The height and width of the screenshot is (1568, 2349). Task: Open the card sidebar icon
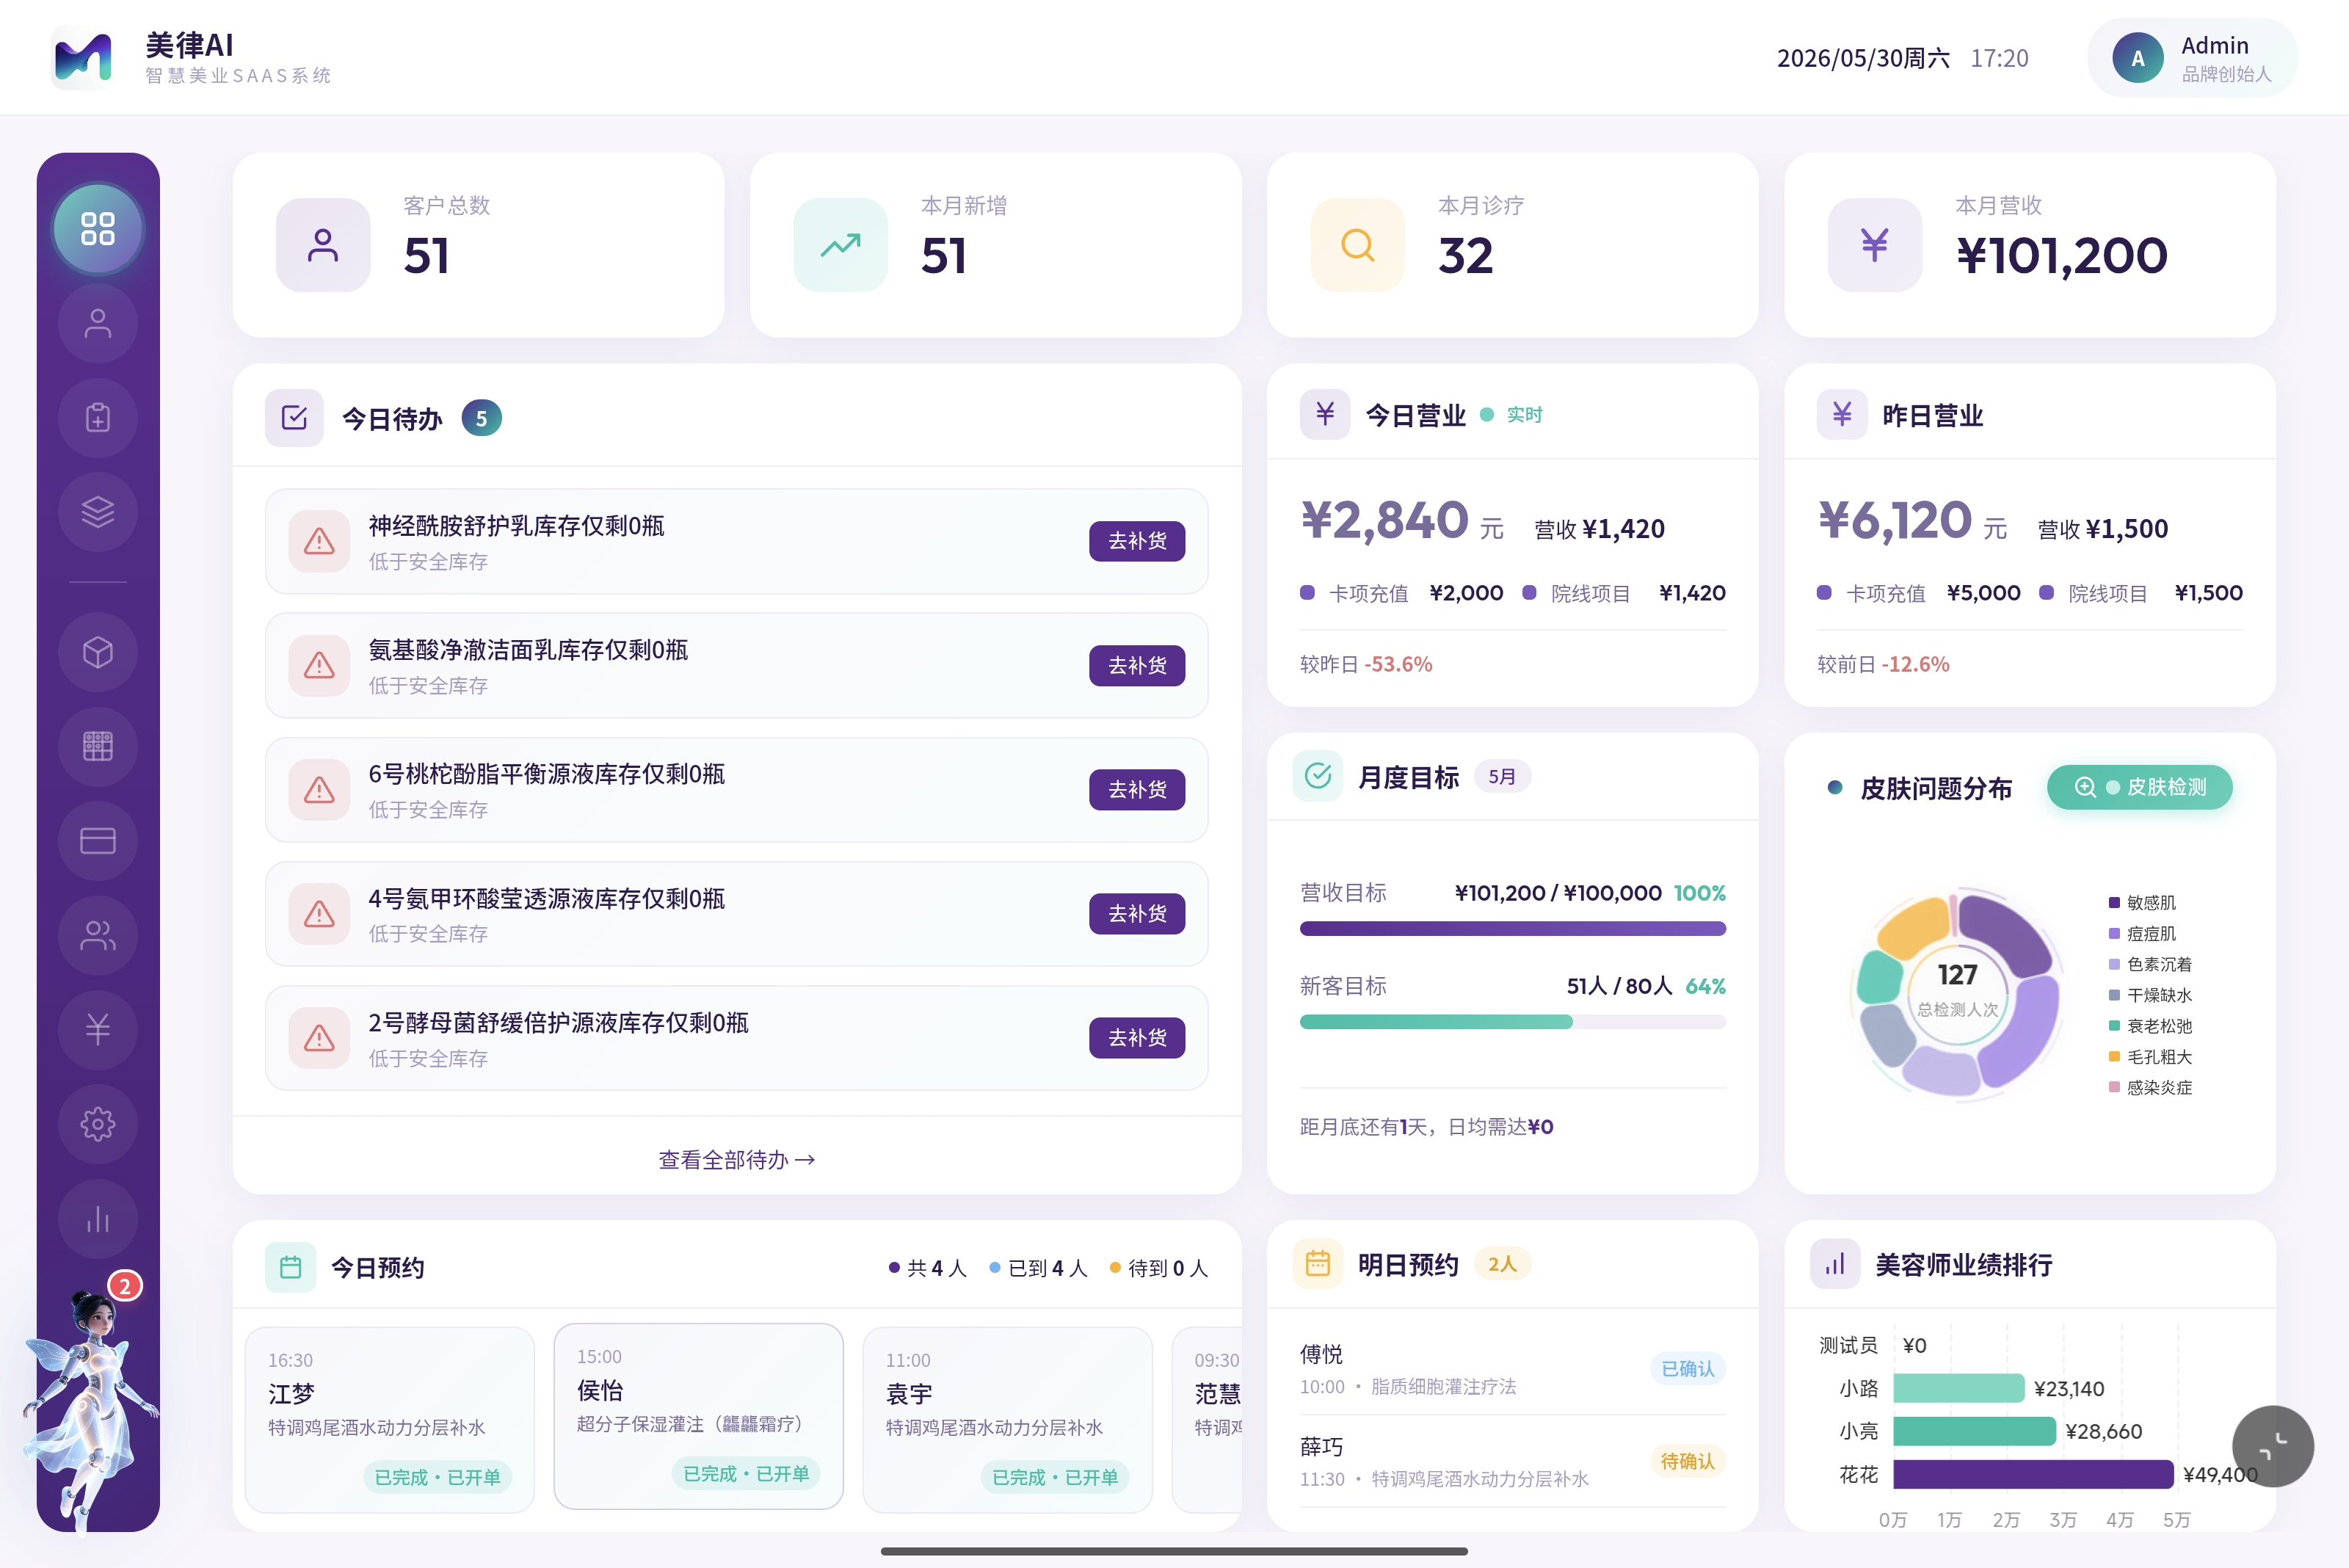click(x=98, y=841)
